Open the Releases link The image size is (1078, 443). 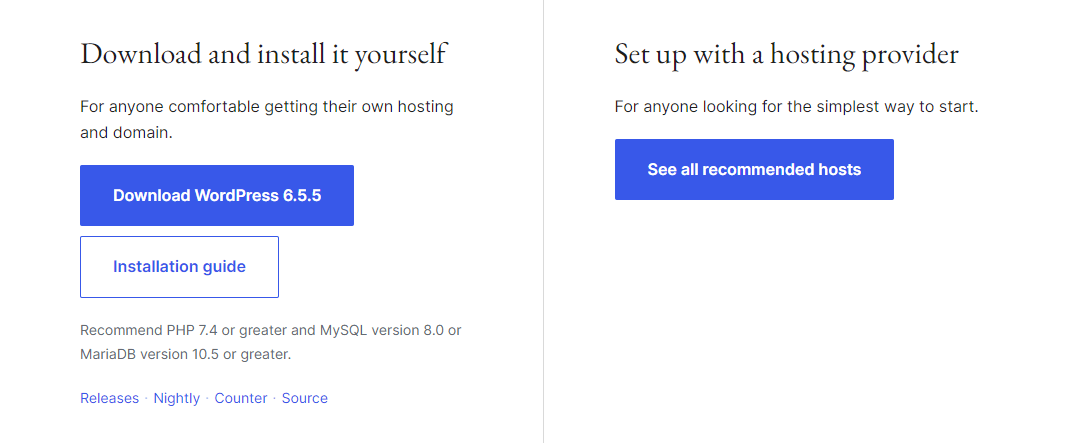[x=109, y=398]
